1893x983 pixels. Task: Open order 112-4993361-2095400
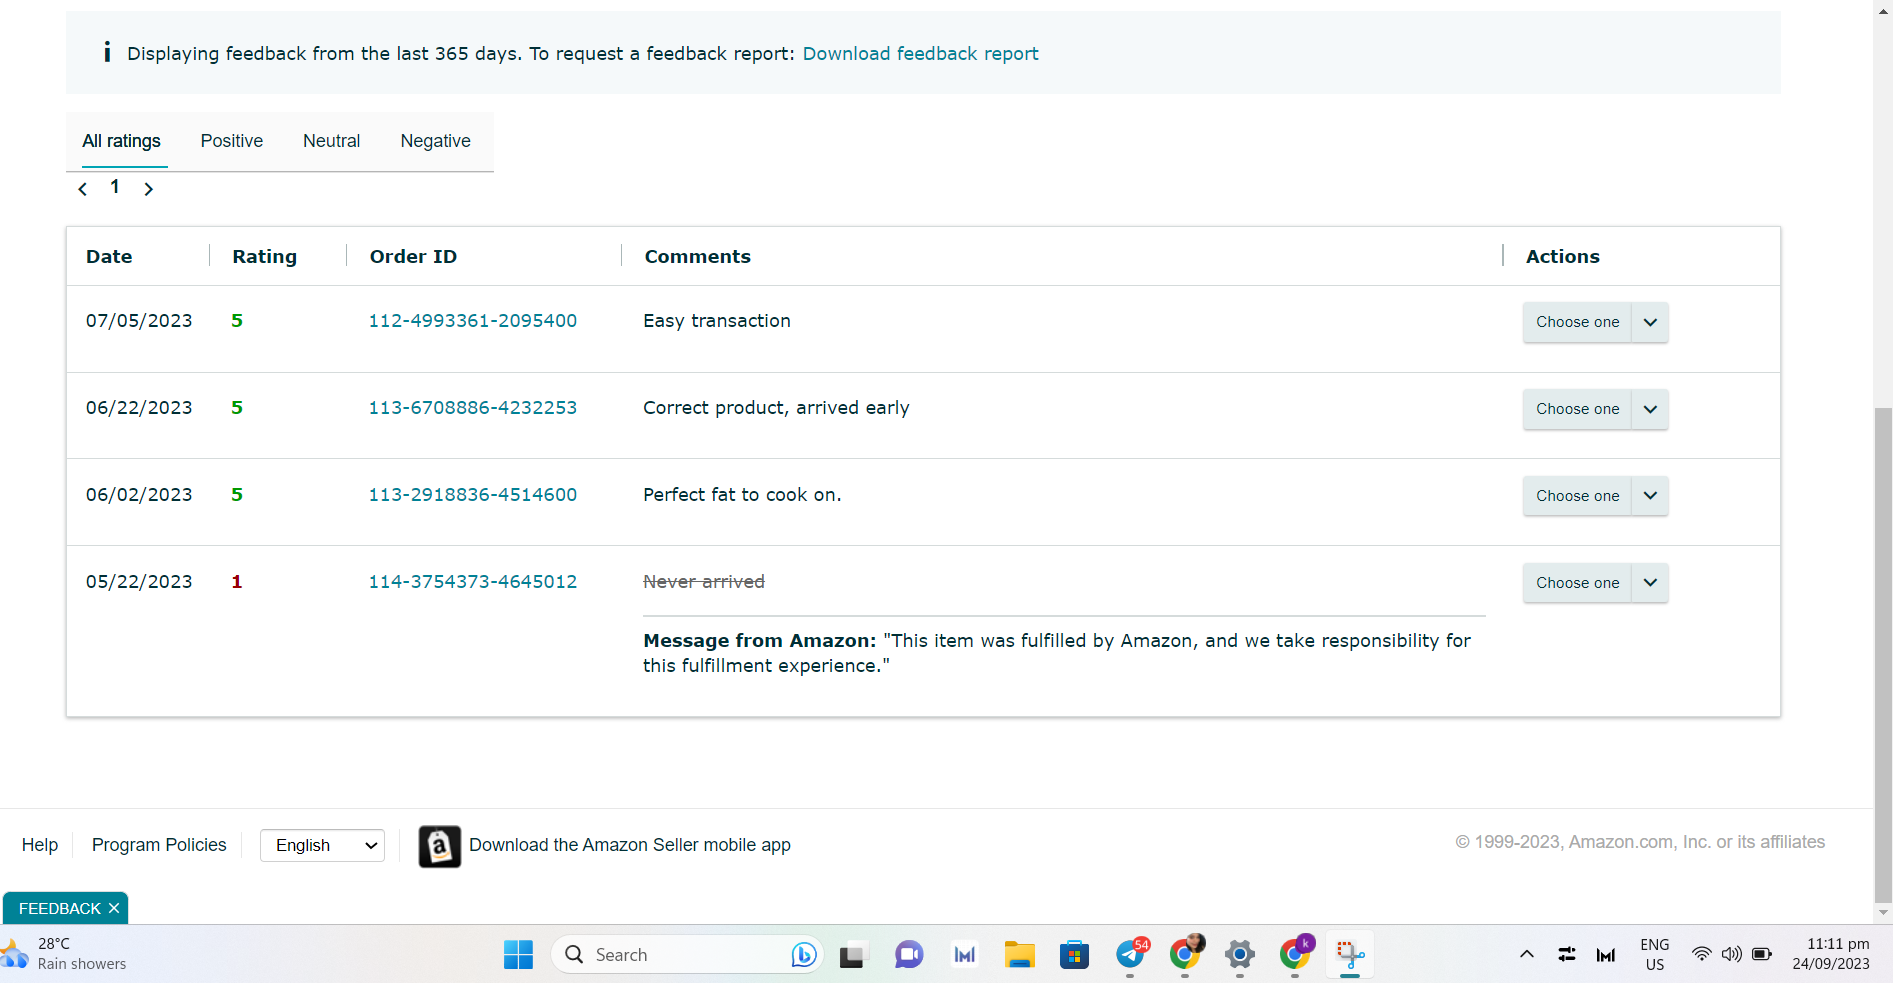(x=473, y=321)
